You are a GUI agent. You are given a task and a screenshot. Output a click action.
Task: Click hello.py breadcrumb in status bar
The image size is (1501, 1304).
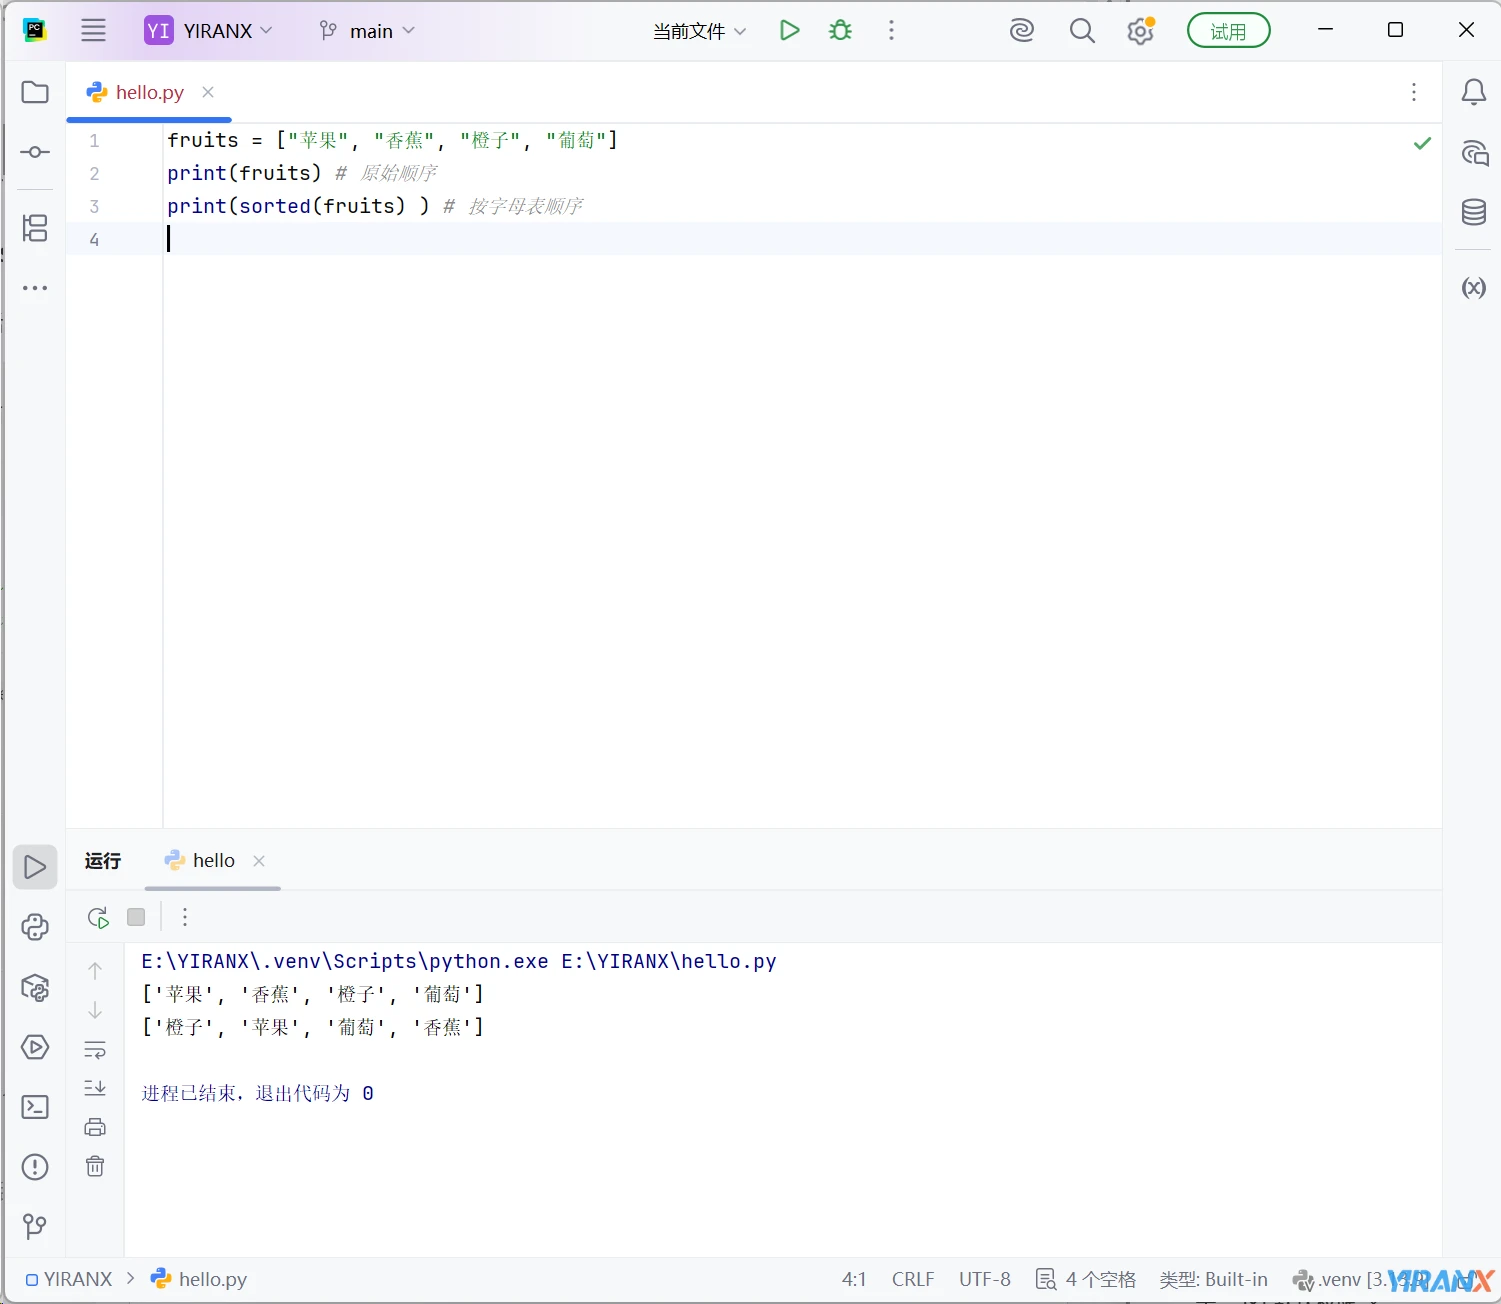coord(198,1279)
